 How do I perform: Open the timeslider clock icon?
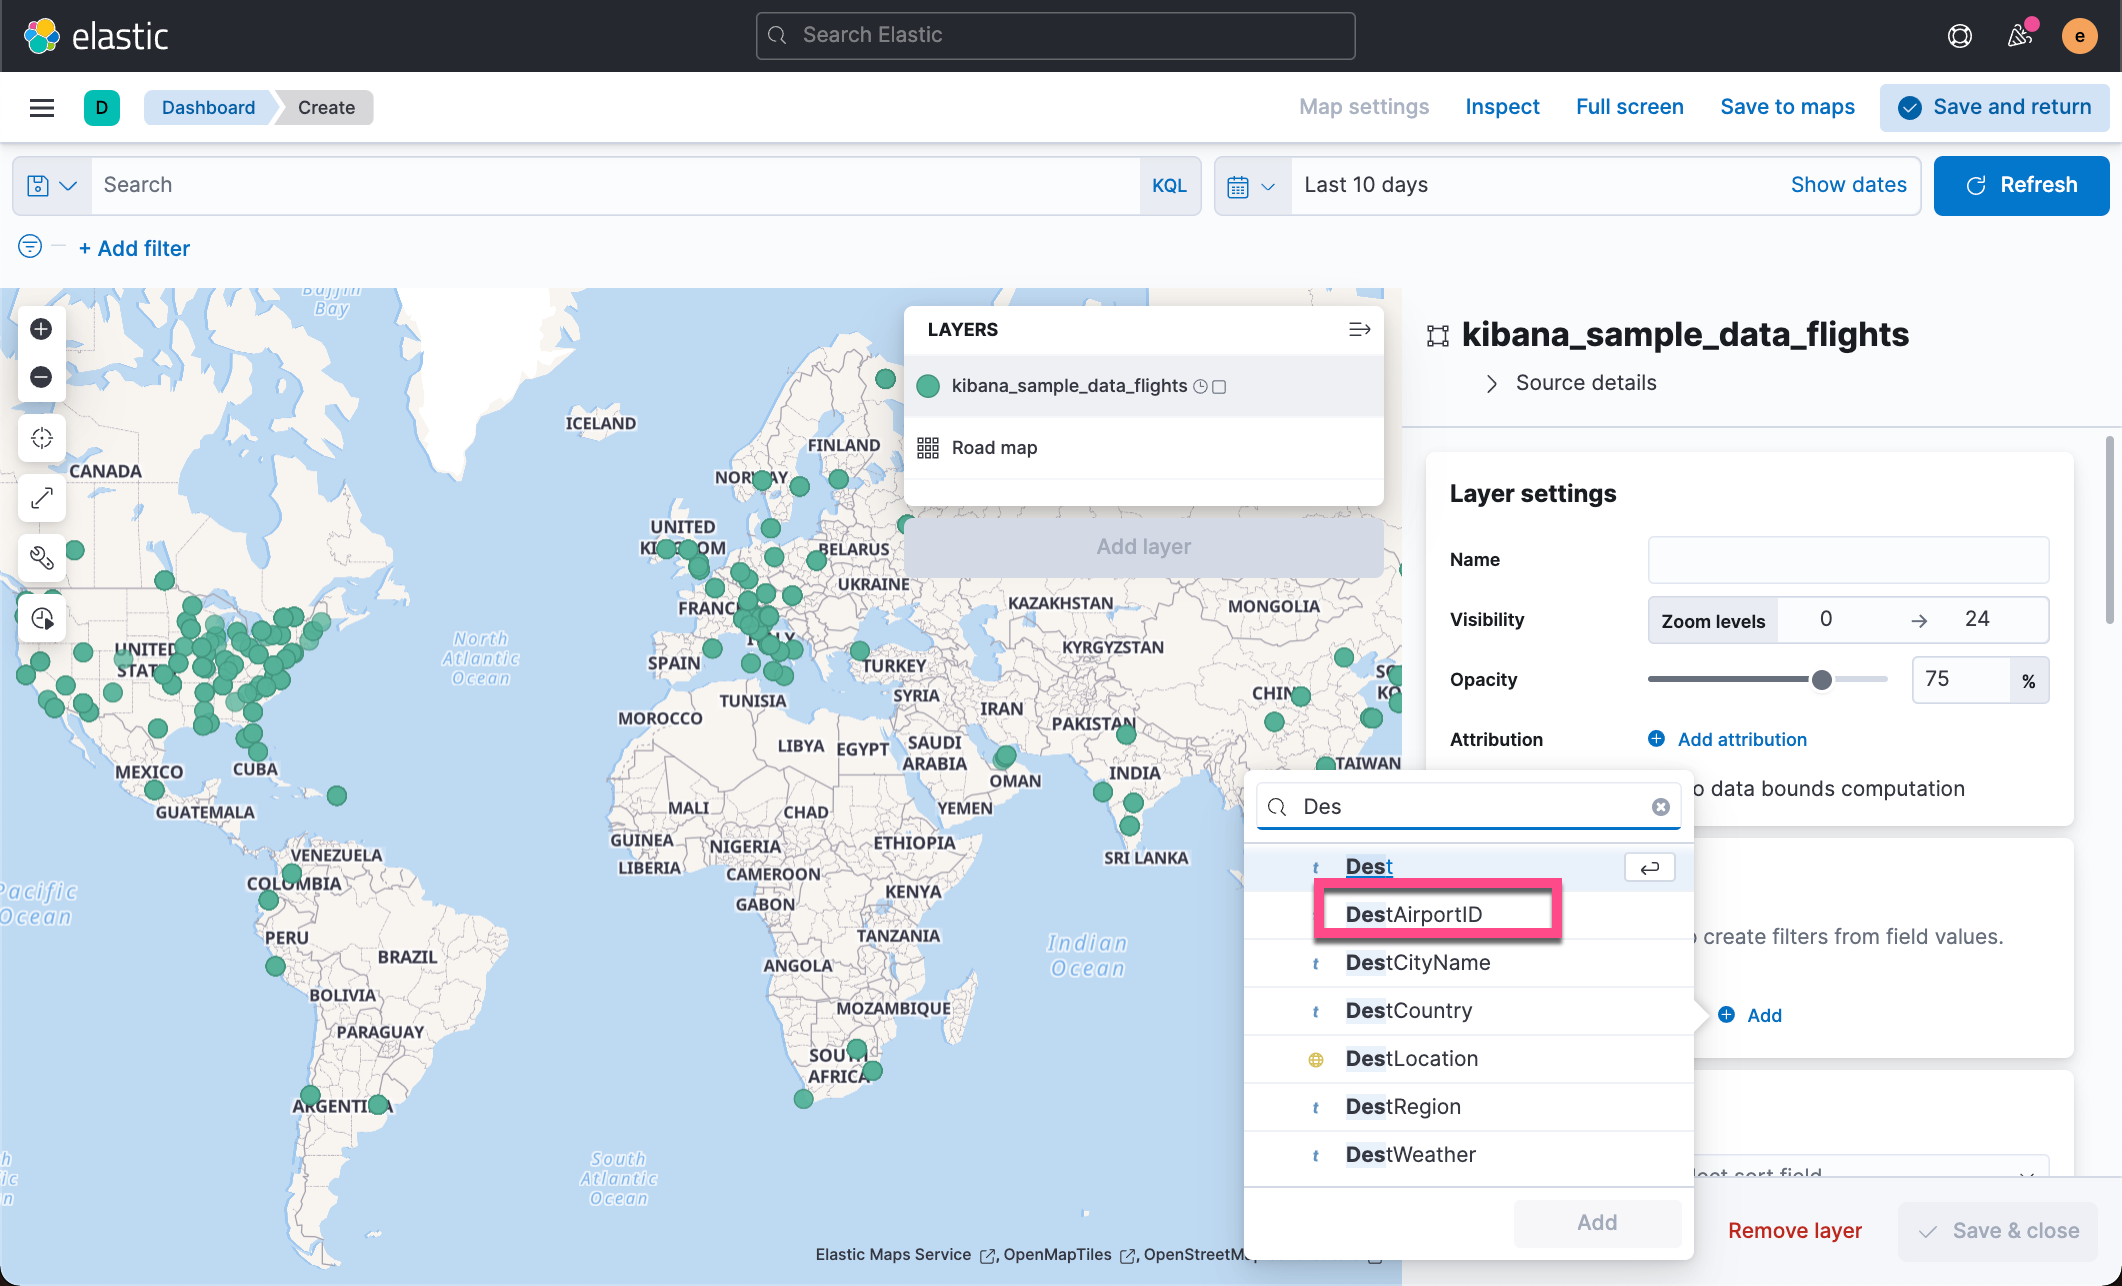tap(41, 618)
